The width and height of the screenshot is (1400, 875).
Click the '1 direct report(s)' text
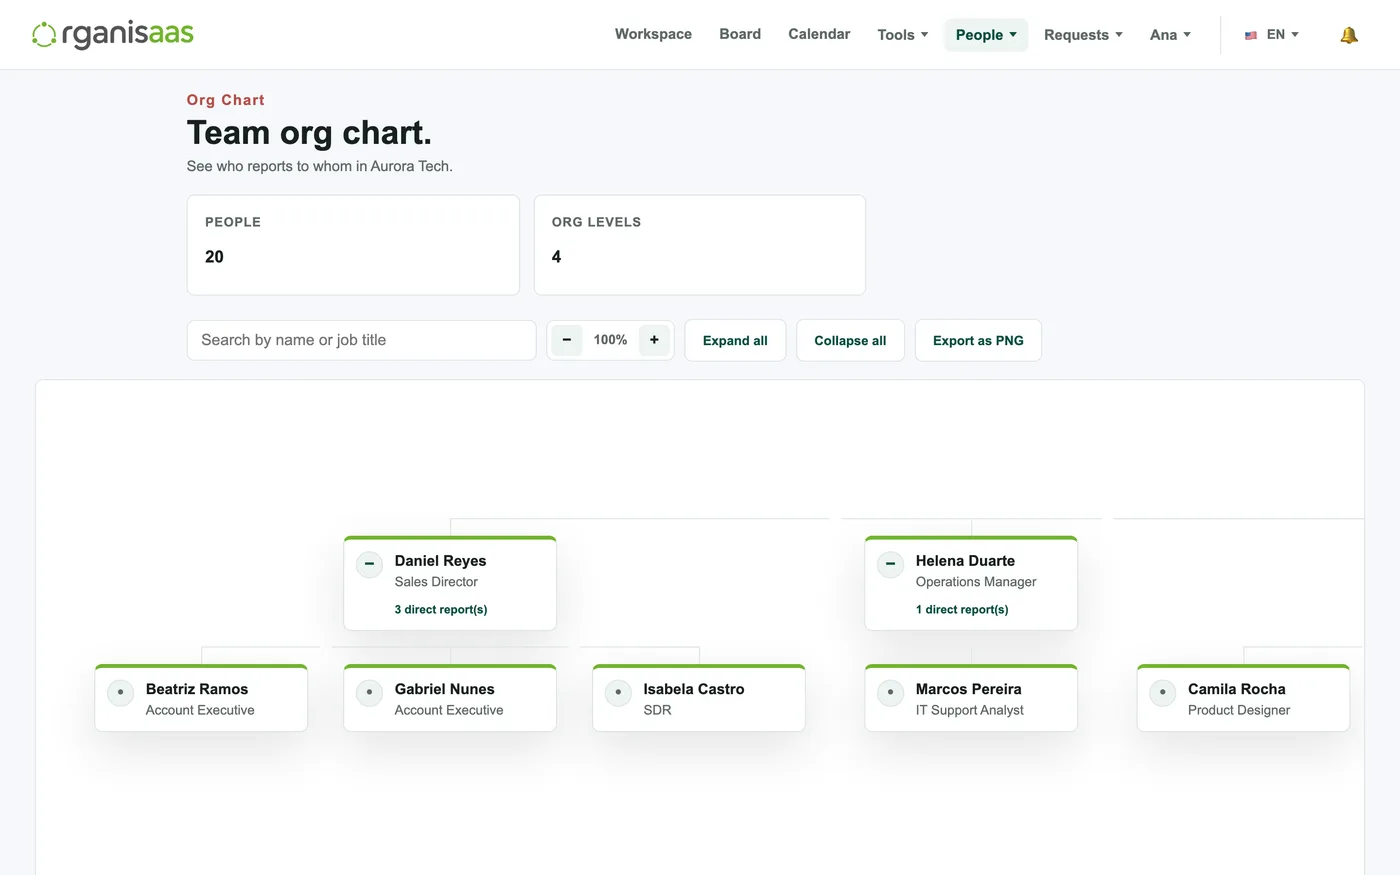(962, 609)
